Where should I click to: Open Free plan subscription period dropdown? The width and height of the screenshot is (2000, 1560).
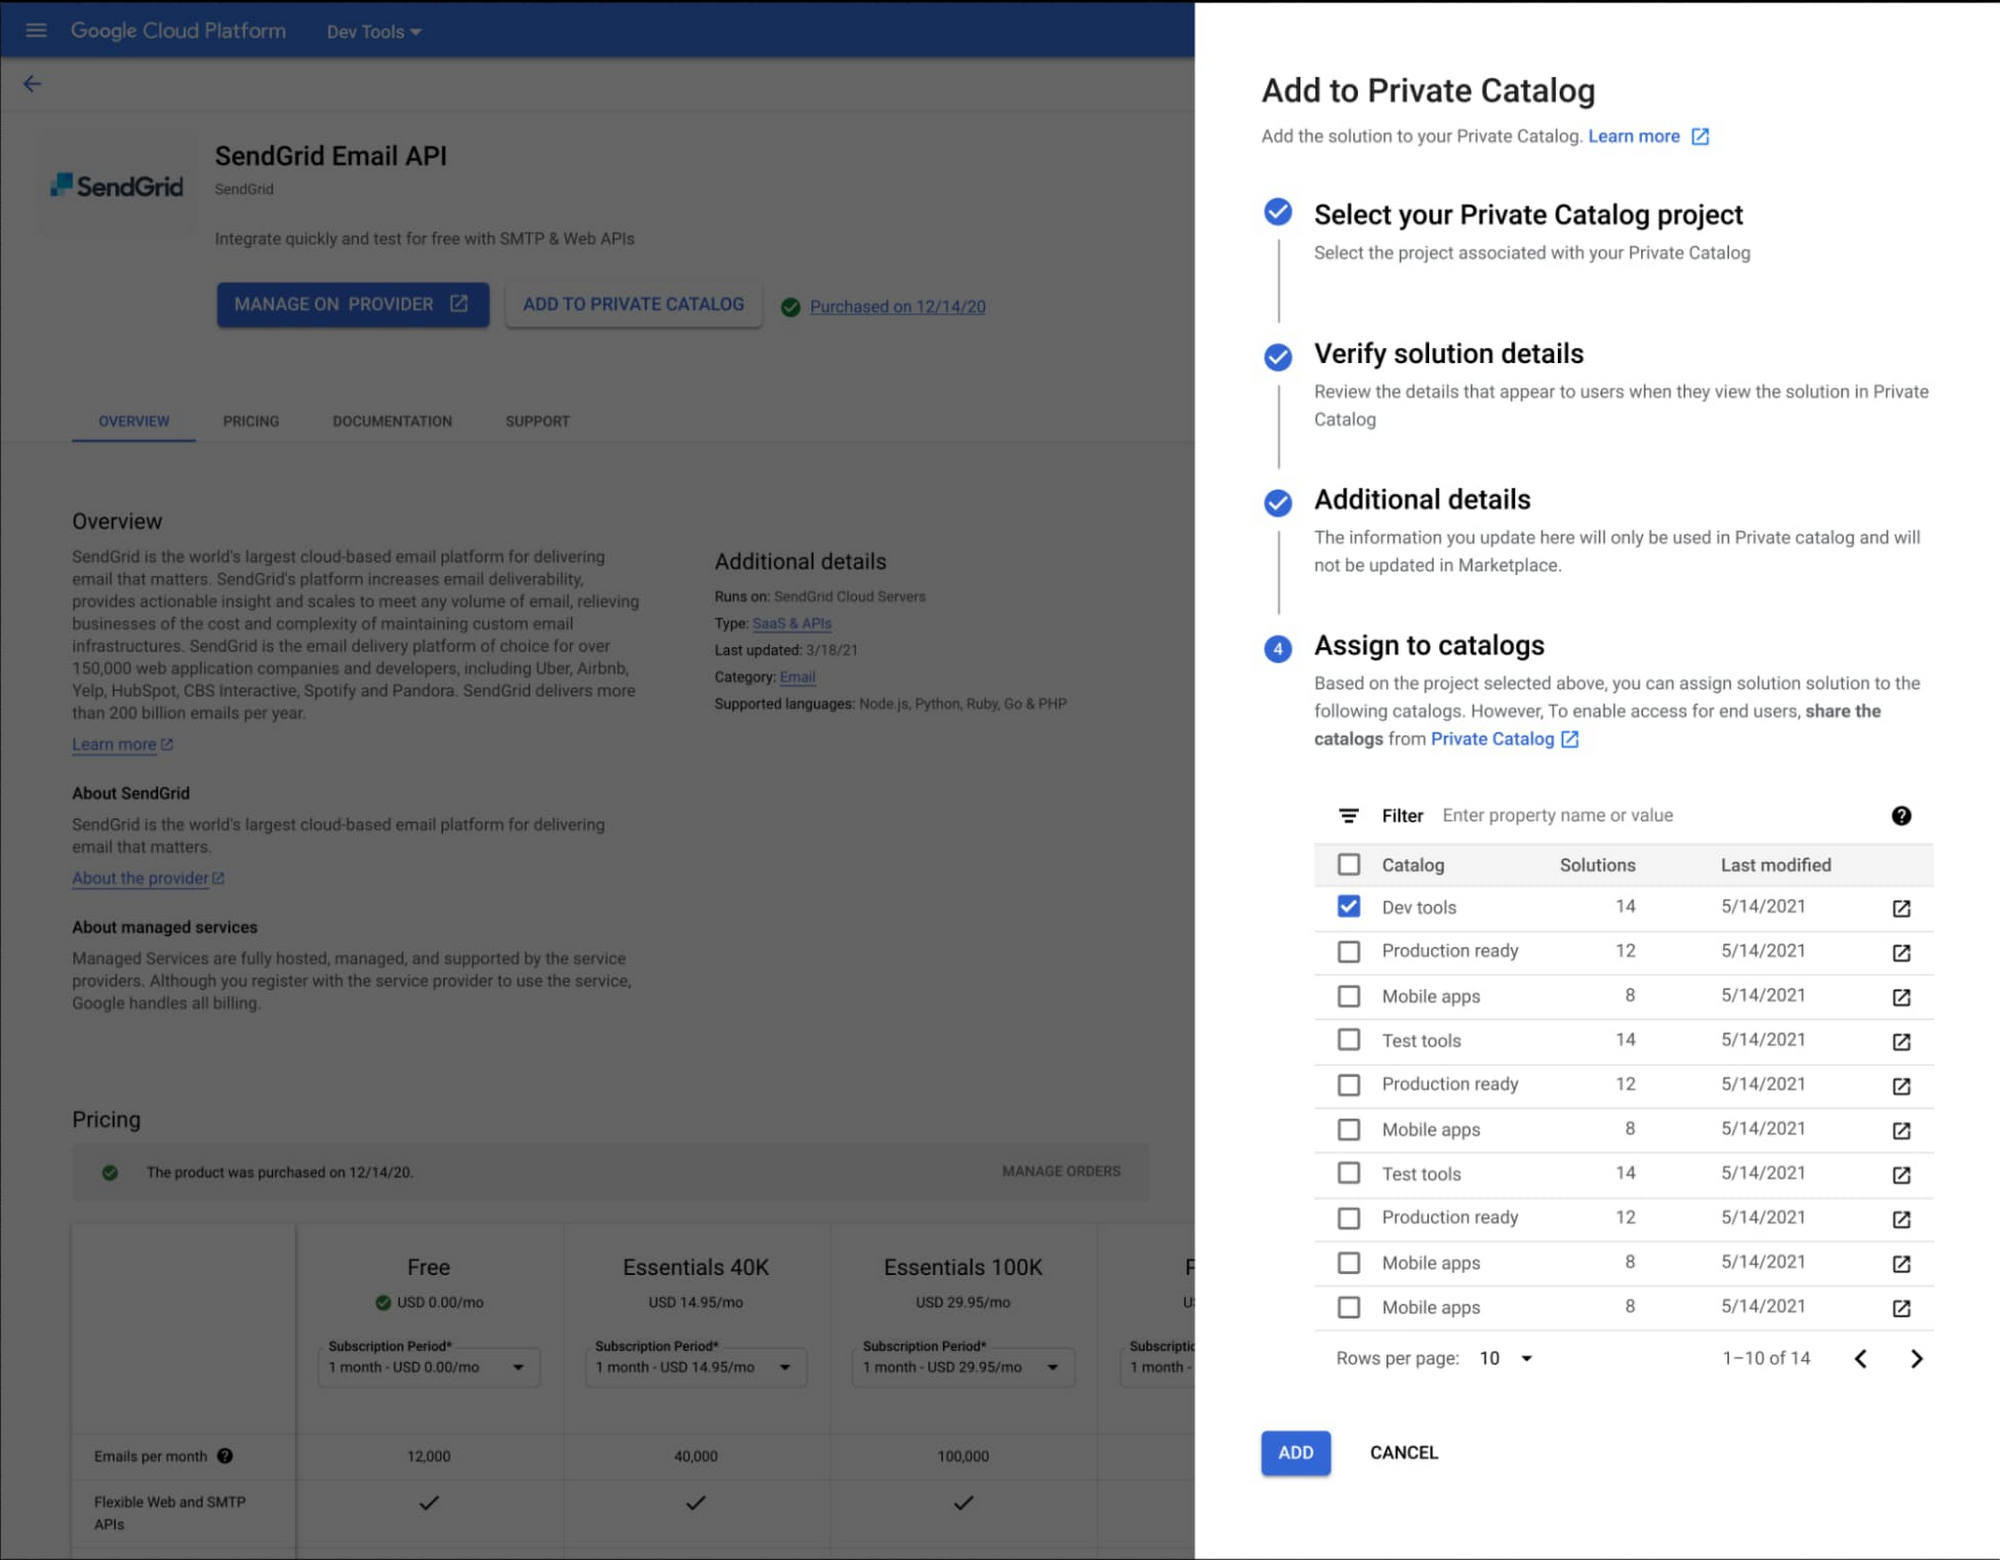pyautogui.click(x=429, y=1367)
